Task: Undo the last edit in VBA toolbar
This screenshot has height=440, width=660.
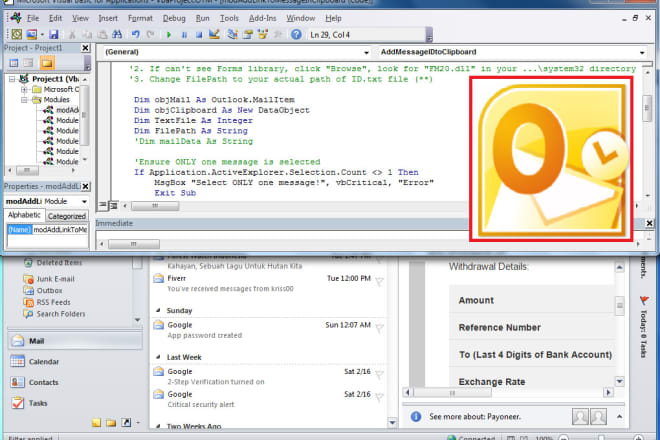Action: (x=135, y=35)
